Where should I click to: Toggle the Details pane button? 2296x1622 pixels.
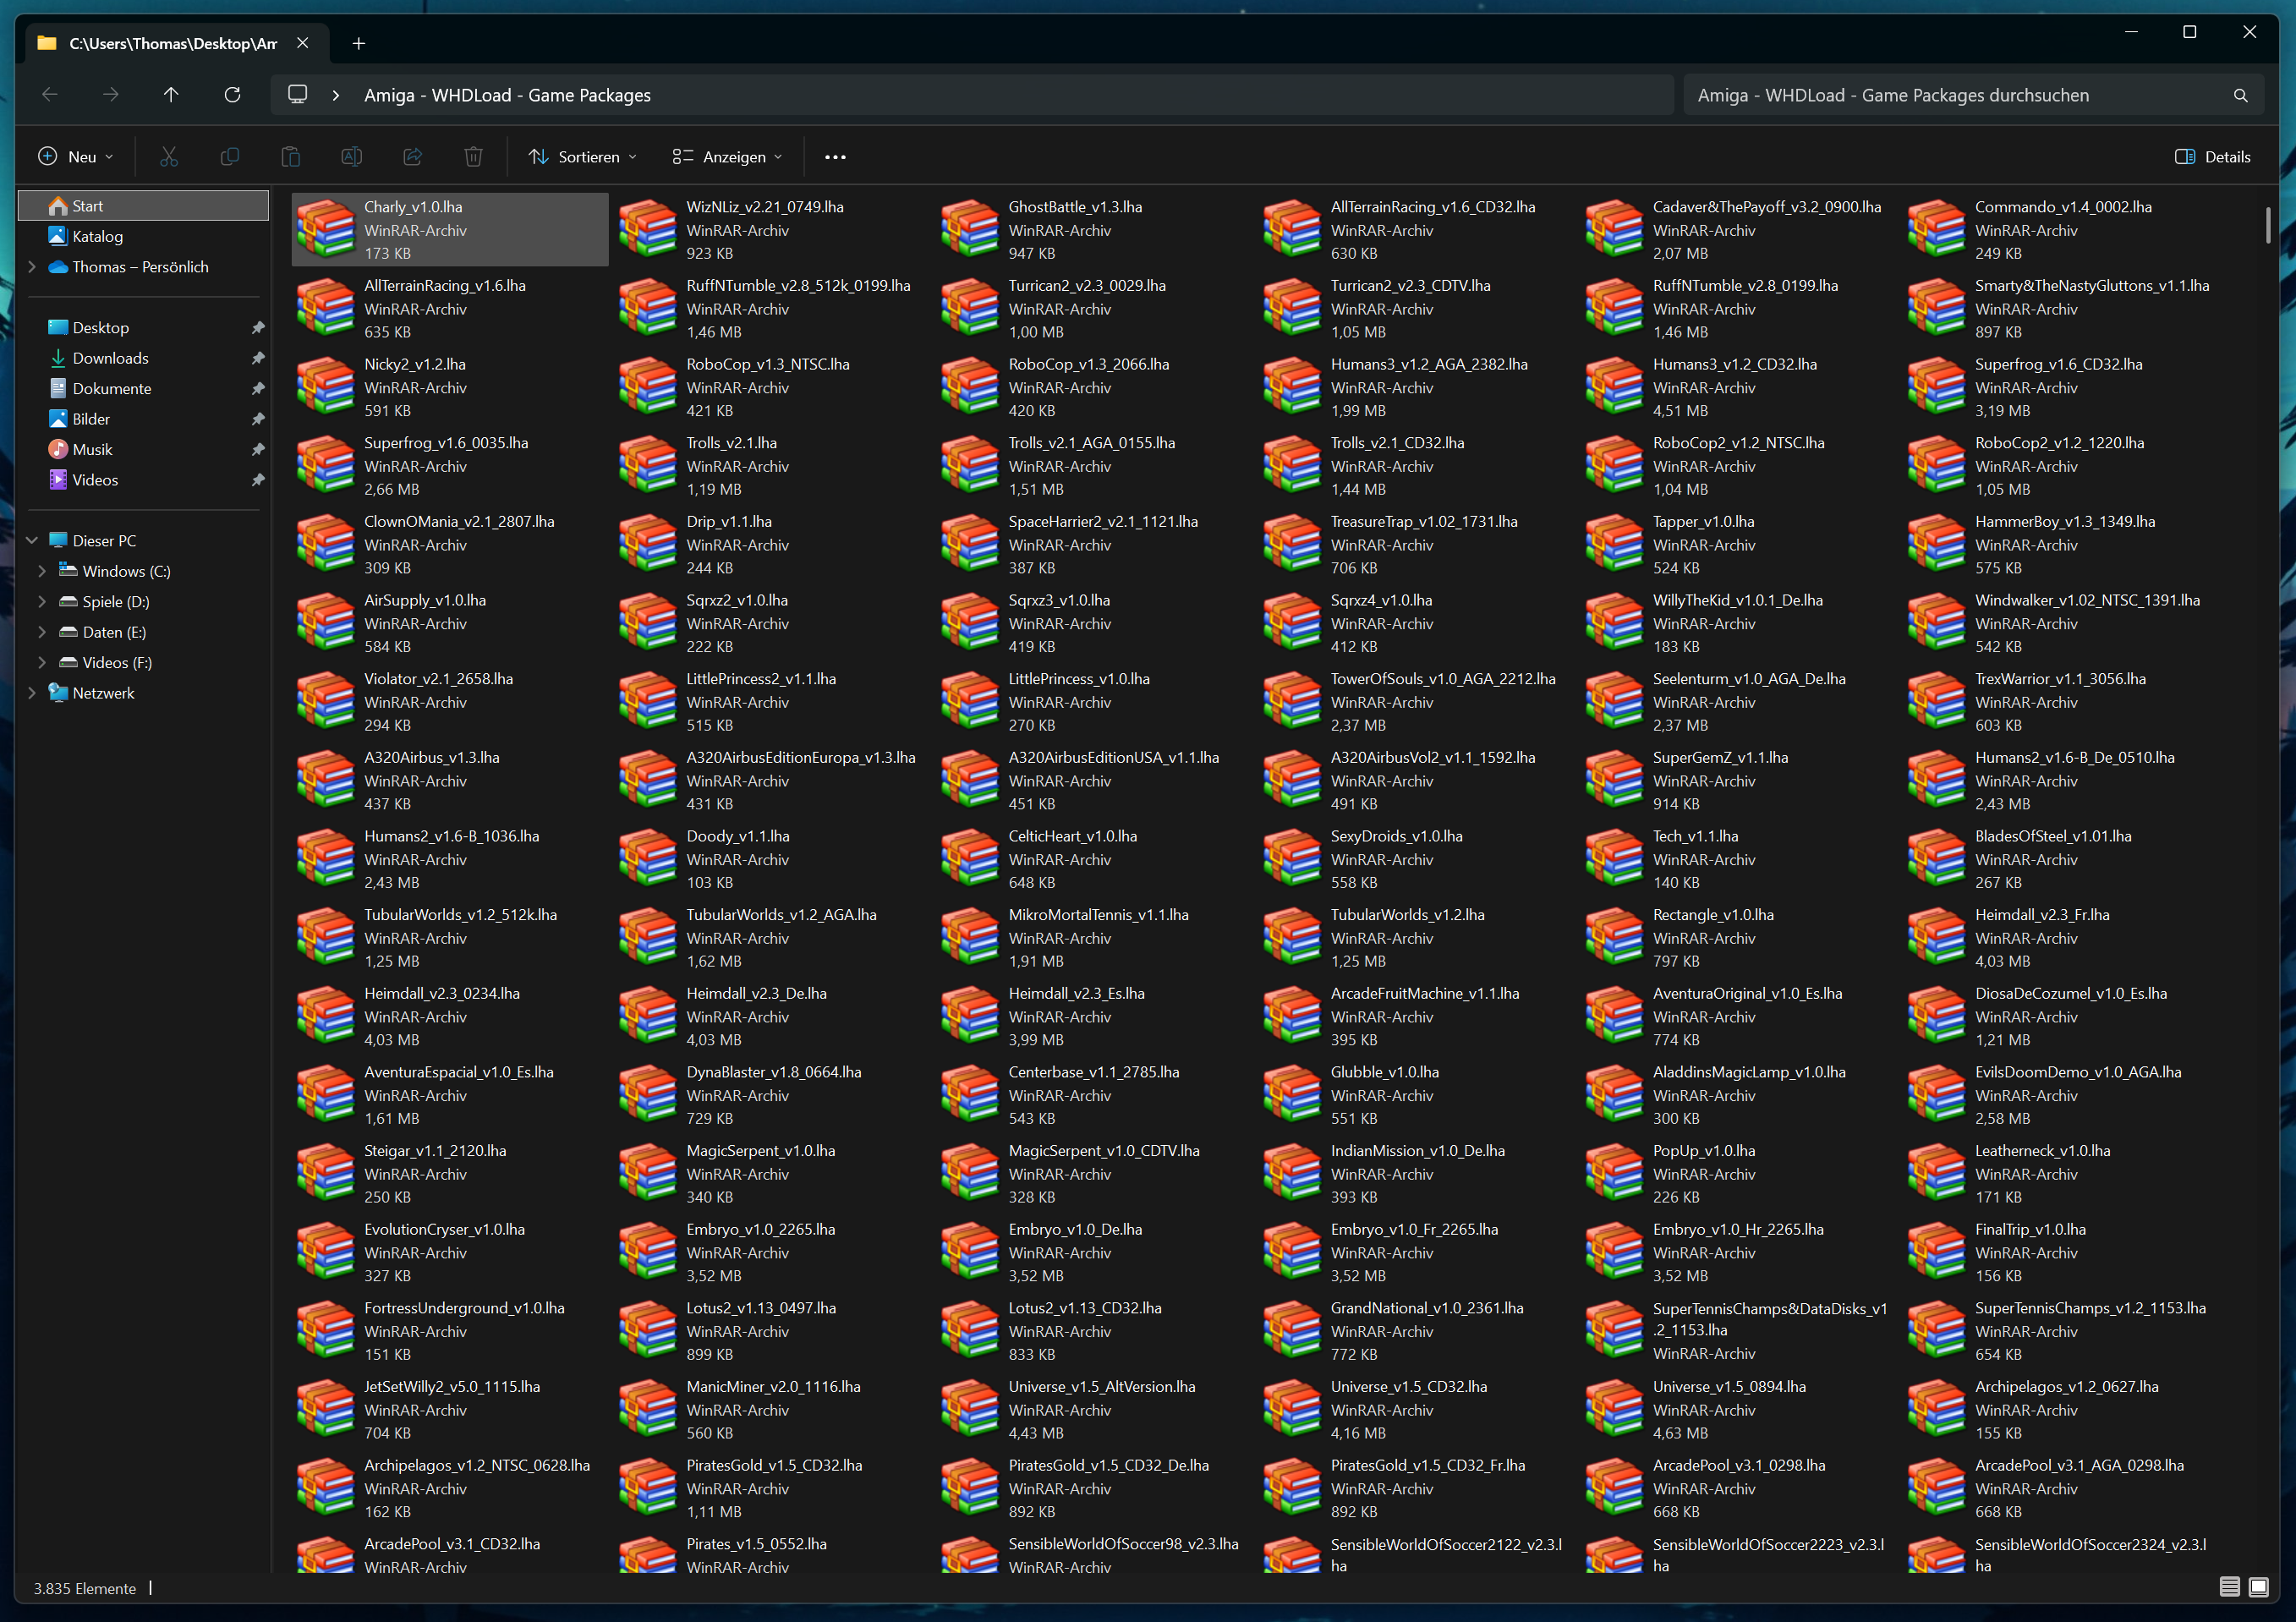2212,157
